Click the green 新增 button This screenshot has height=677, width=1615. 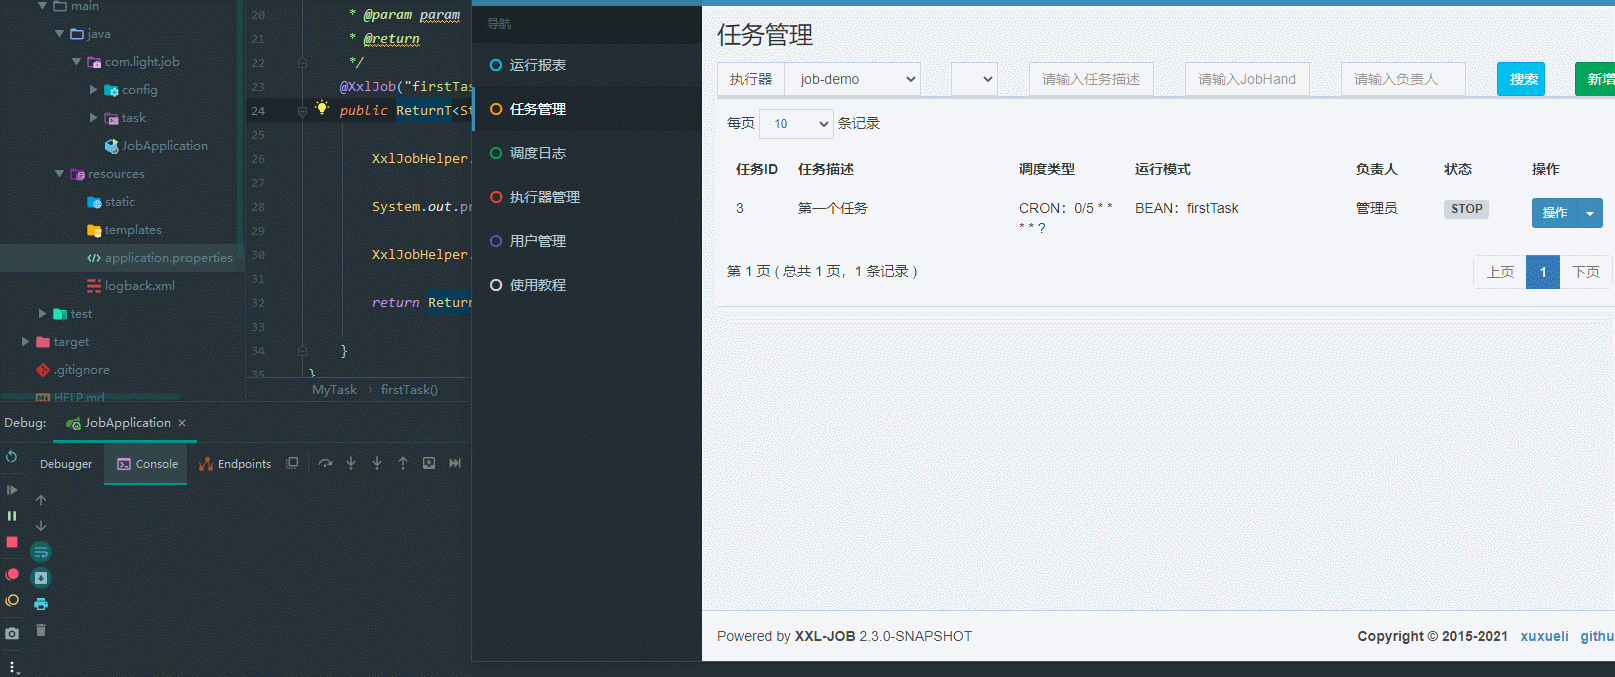point(1597,79)
